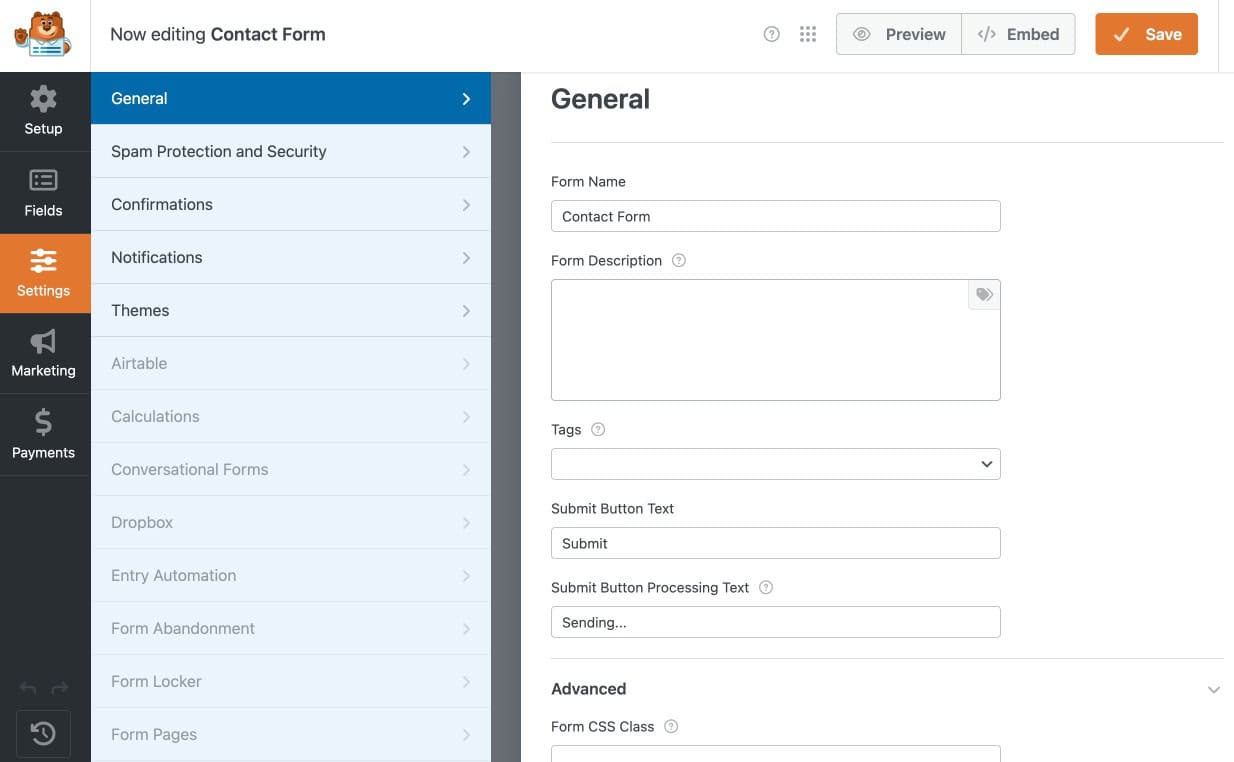Open the Marketing megaphone panel
The width and height of the screenshot is (1234, 762).
(44, 353)
